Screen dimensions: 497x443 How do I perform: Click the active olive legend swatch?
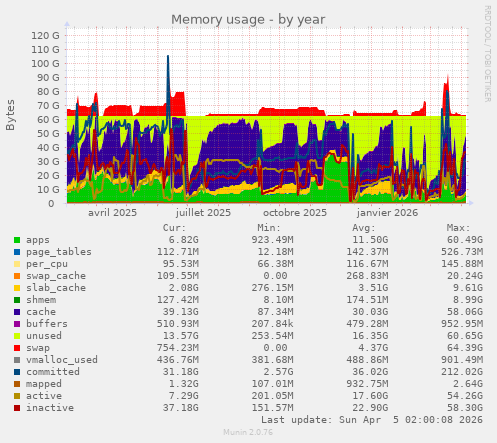(17, 396)
